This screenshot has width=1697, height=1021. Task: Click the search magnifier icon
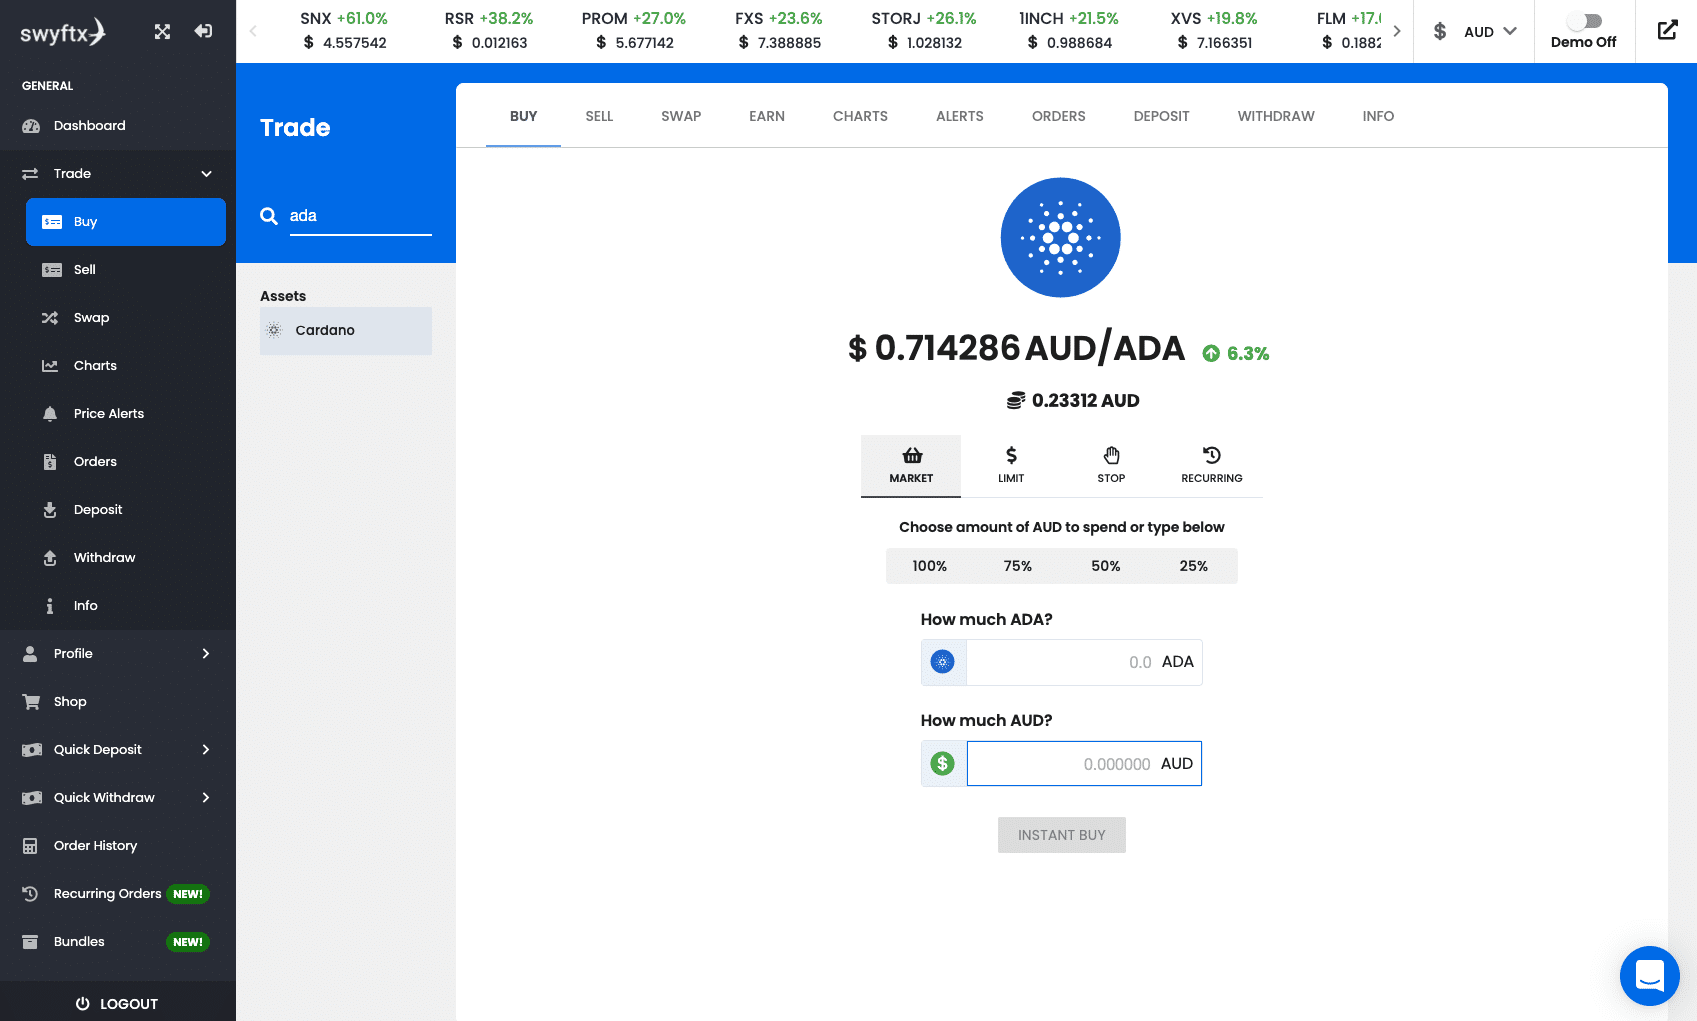tap(269, 216)
